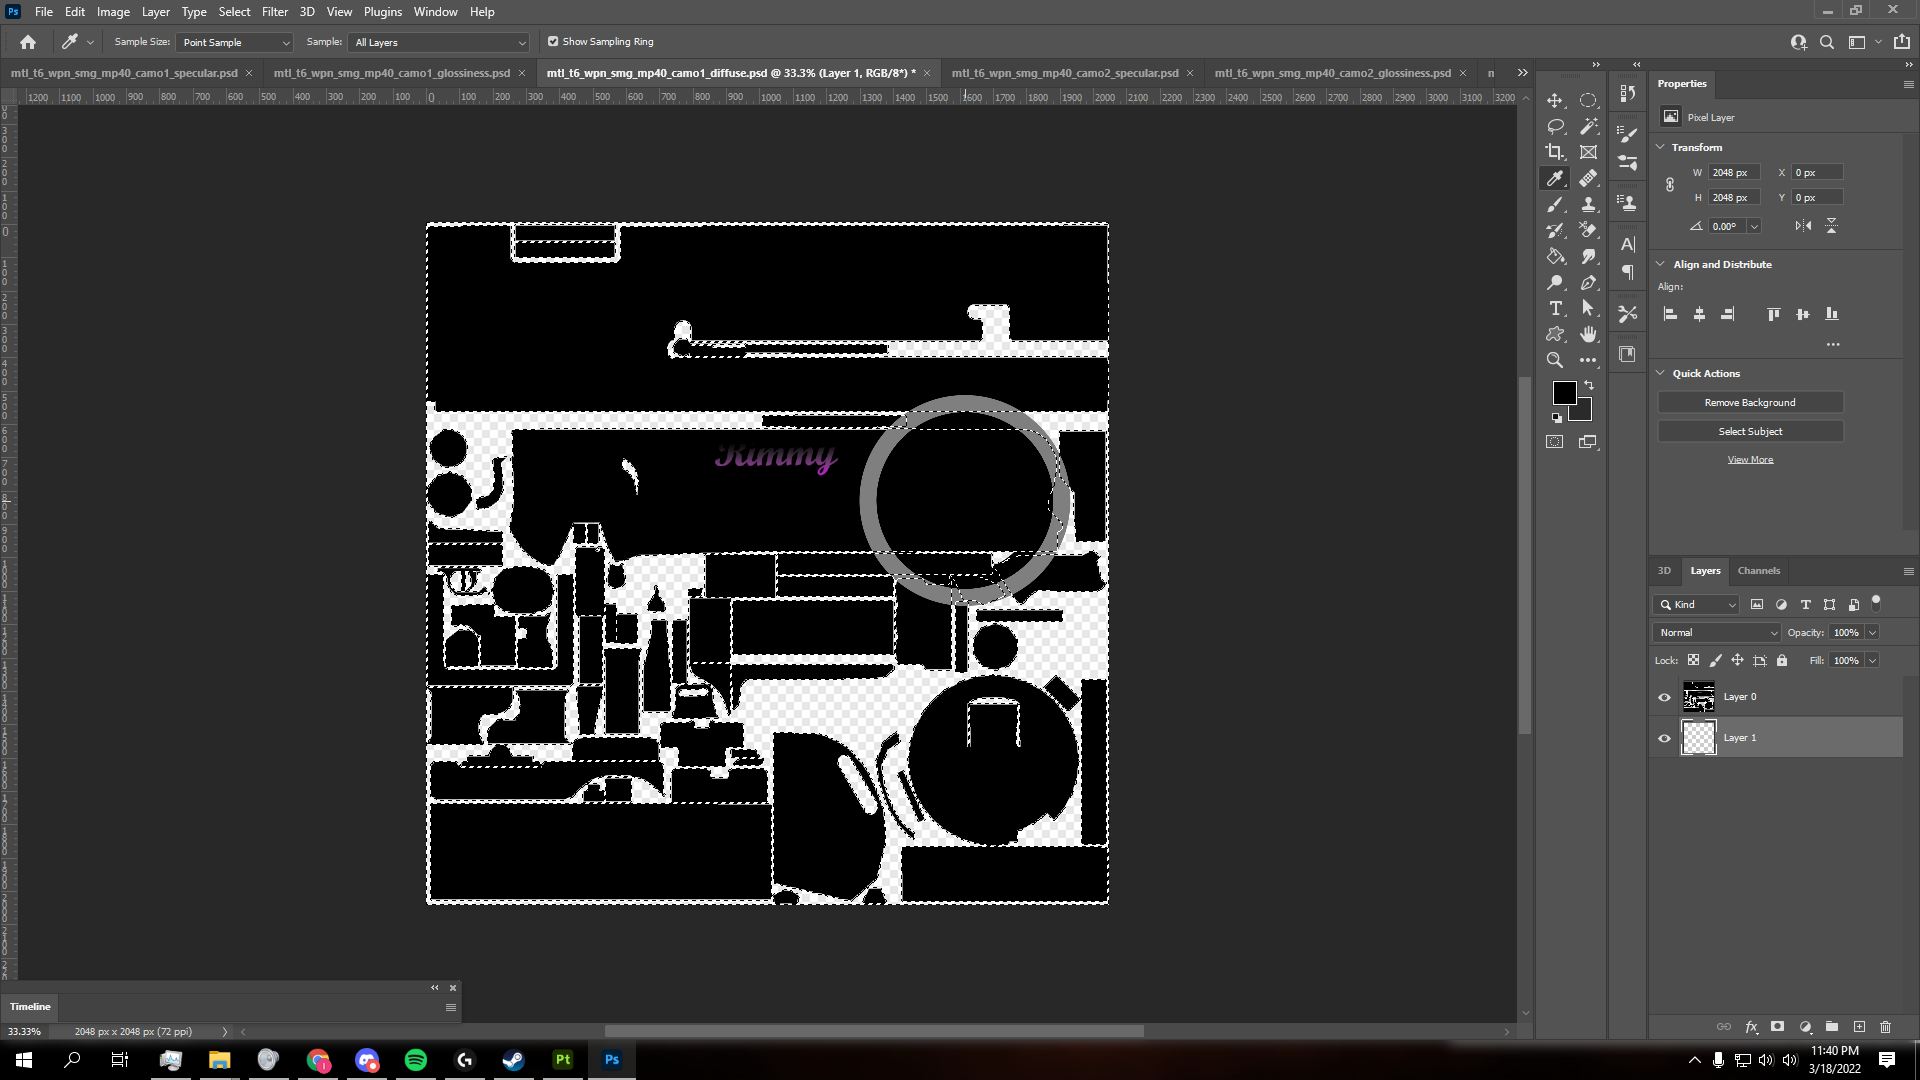Swap foreground and background colors

[x=1589, y=385]
